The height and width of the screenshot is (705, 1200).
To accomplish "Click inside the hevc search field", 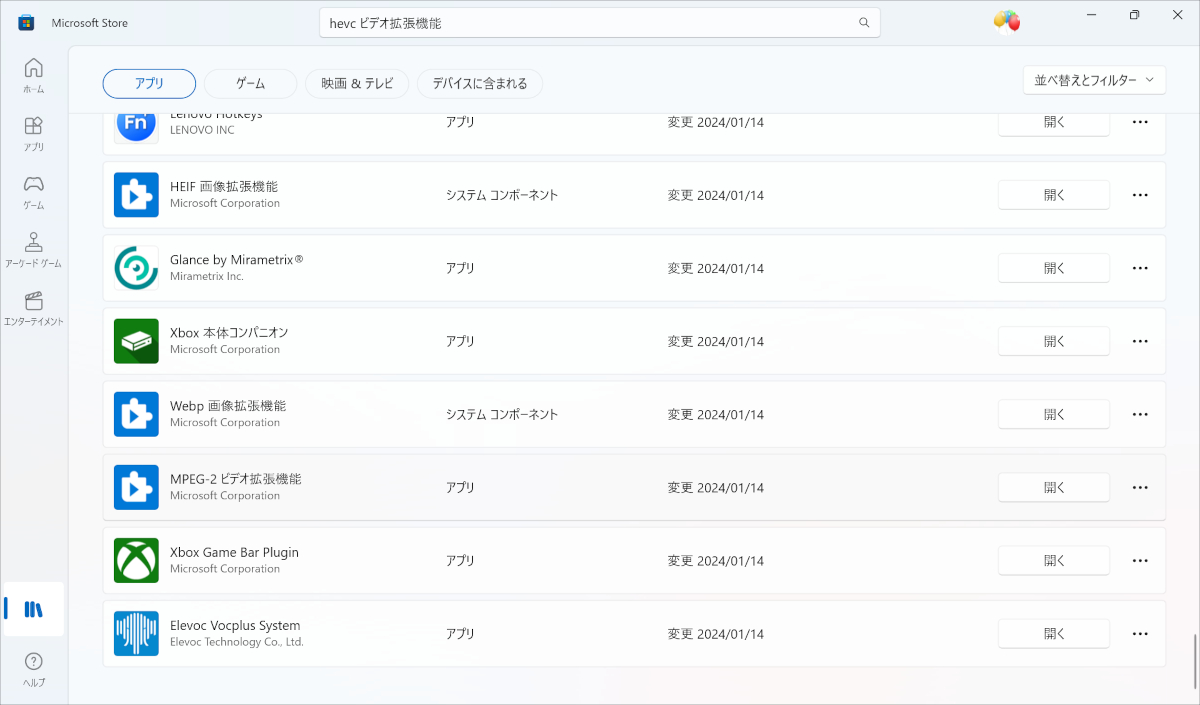I will [x=600, y=21].
